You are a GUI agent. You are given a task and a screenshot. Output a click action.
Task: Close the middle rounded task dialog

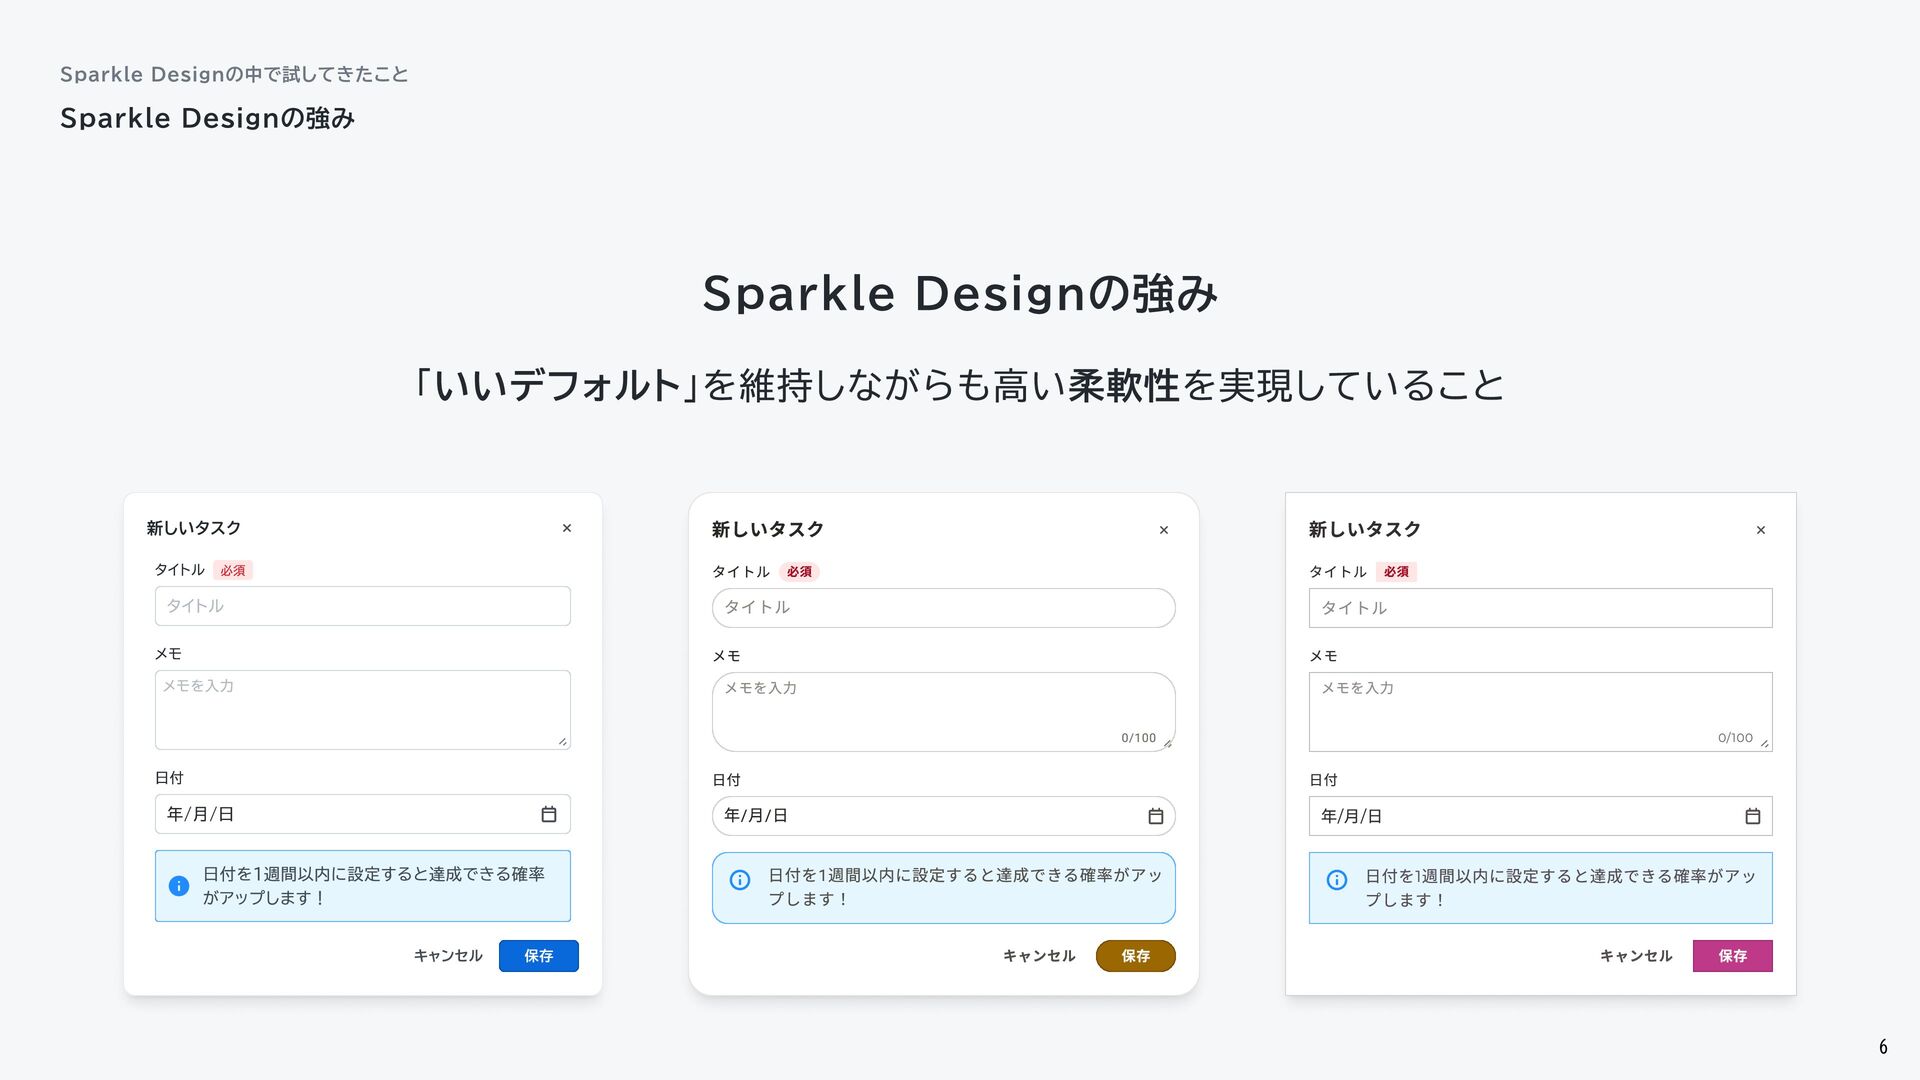(1164, 530)
